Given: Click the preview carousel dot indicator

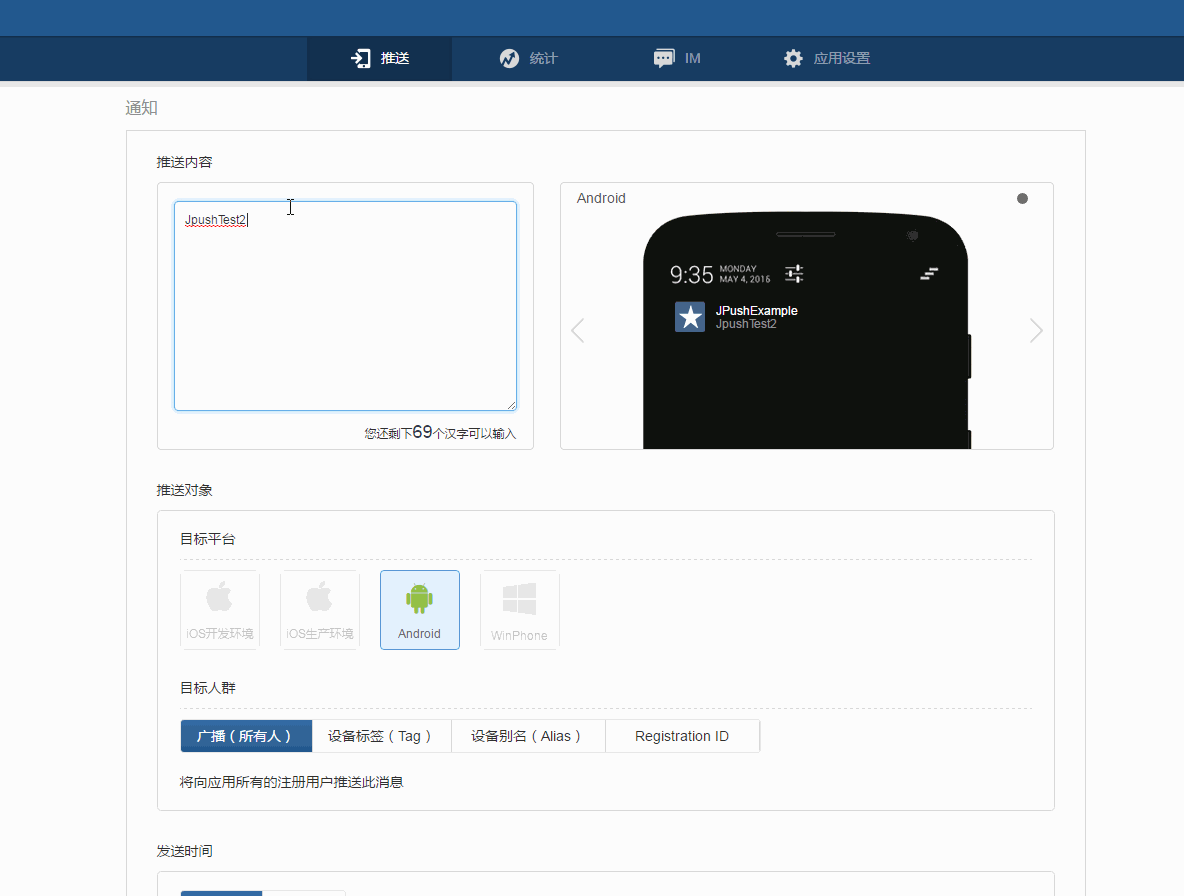Looking at the screenshot, I should click(1022, 199).
